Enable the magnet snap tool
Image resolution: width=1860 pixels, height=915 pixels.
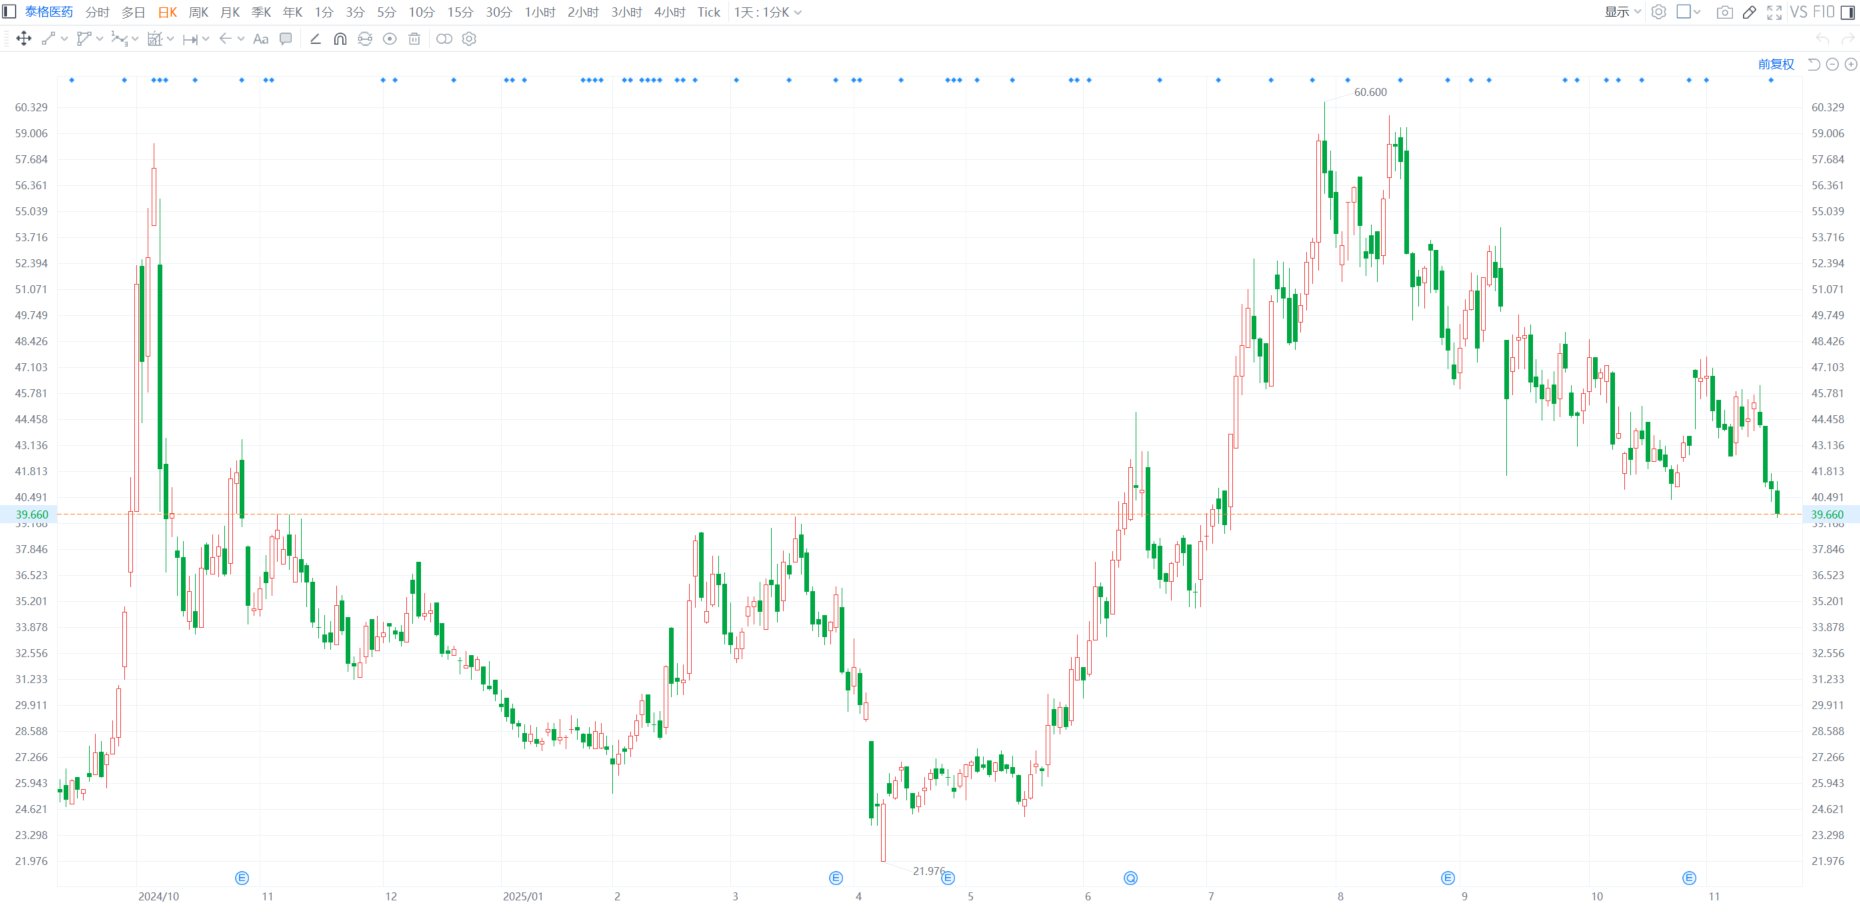click(x=340, y=39)
